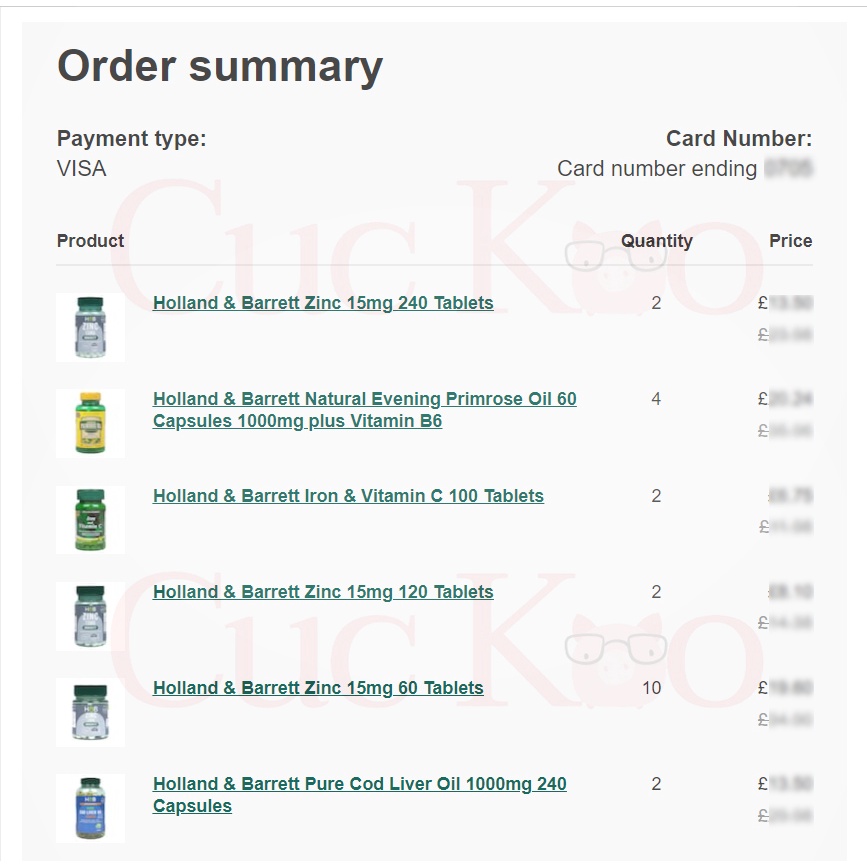The image size is (867, 867).
Task: Click the Cod Liver Oil bottle thumbnail
Action: 91,807
